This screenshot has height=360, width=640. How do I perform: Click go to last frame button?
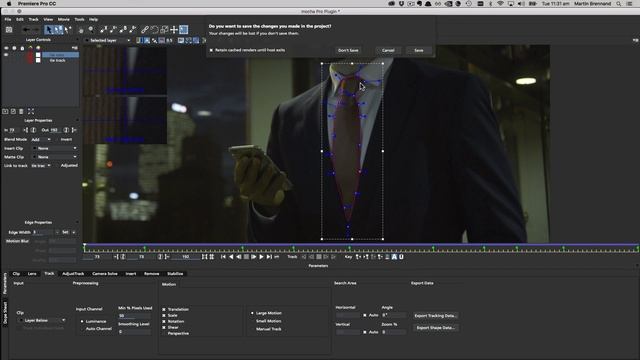(x=269, y=257)
